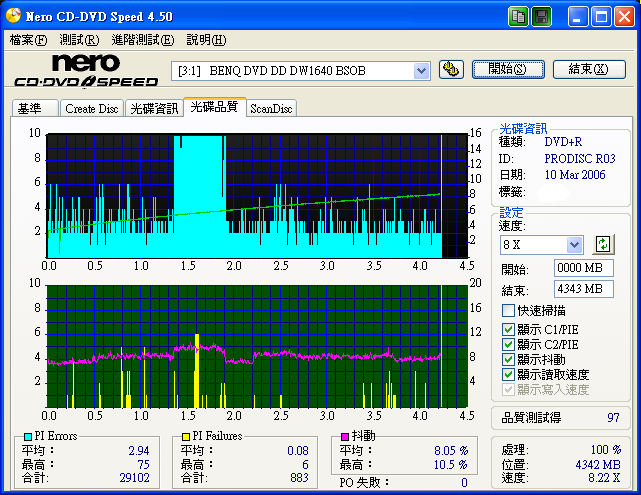Screen dimensions: 641x495
Task: Open the BENQ DVD drive selection dropdown
Action: (421, 70)
